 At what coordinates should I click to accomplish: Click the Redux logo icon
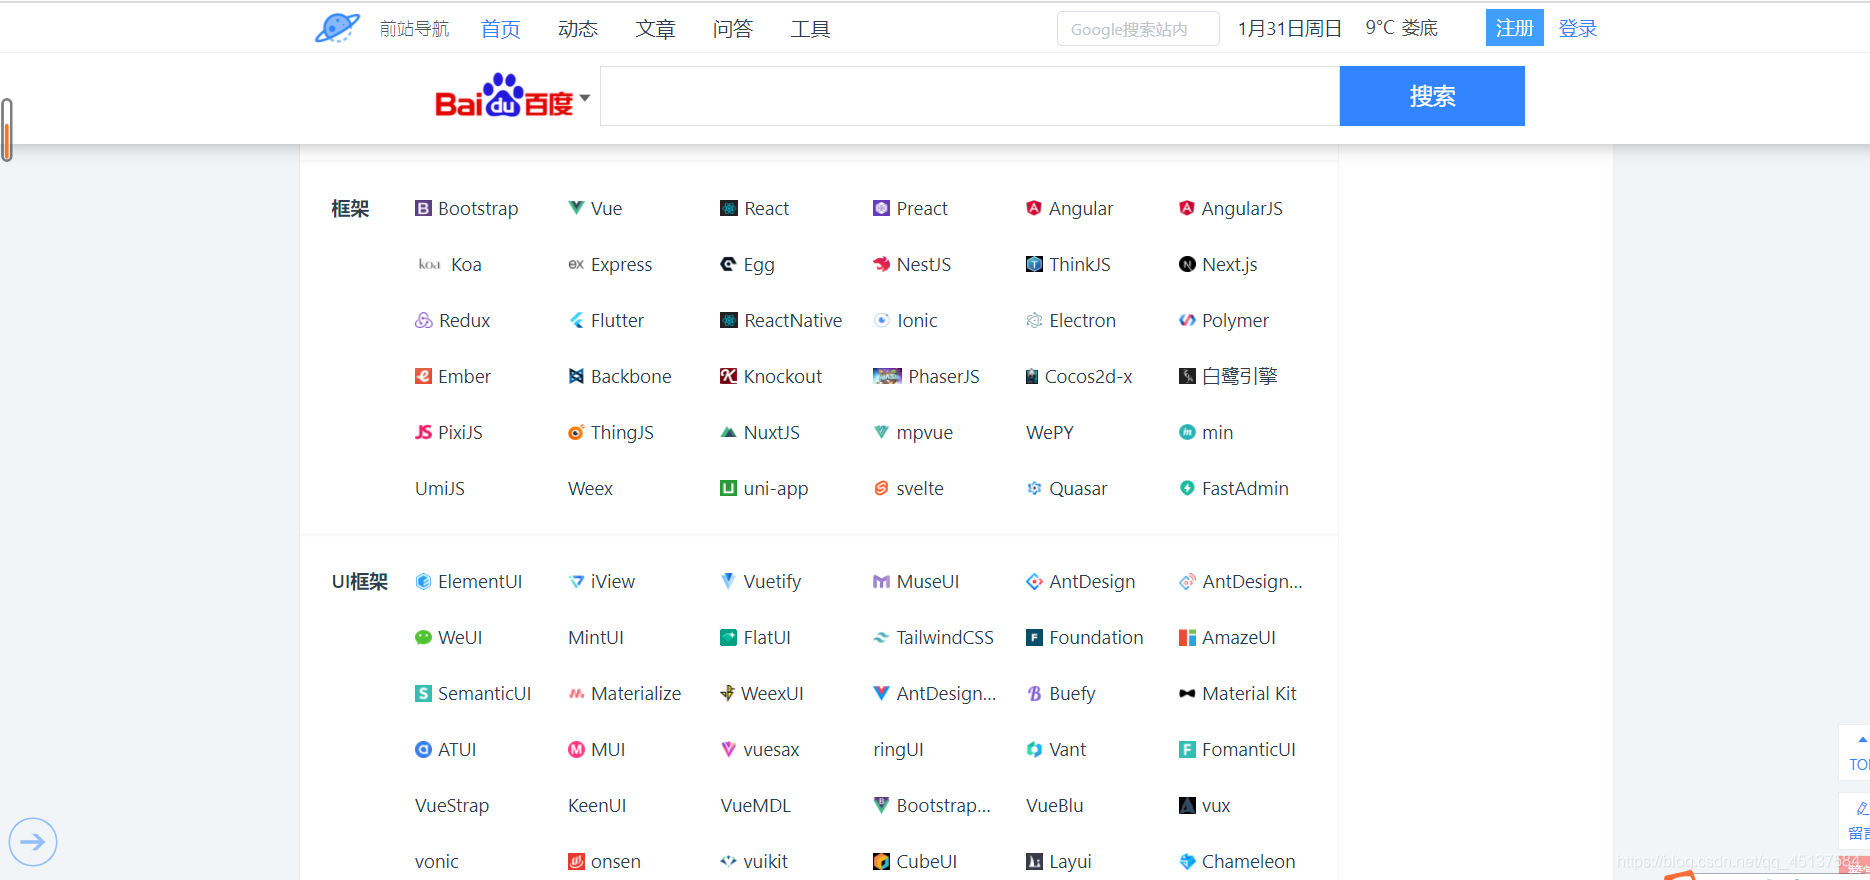click(x=424, y=320)
